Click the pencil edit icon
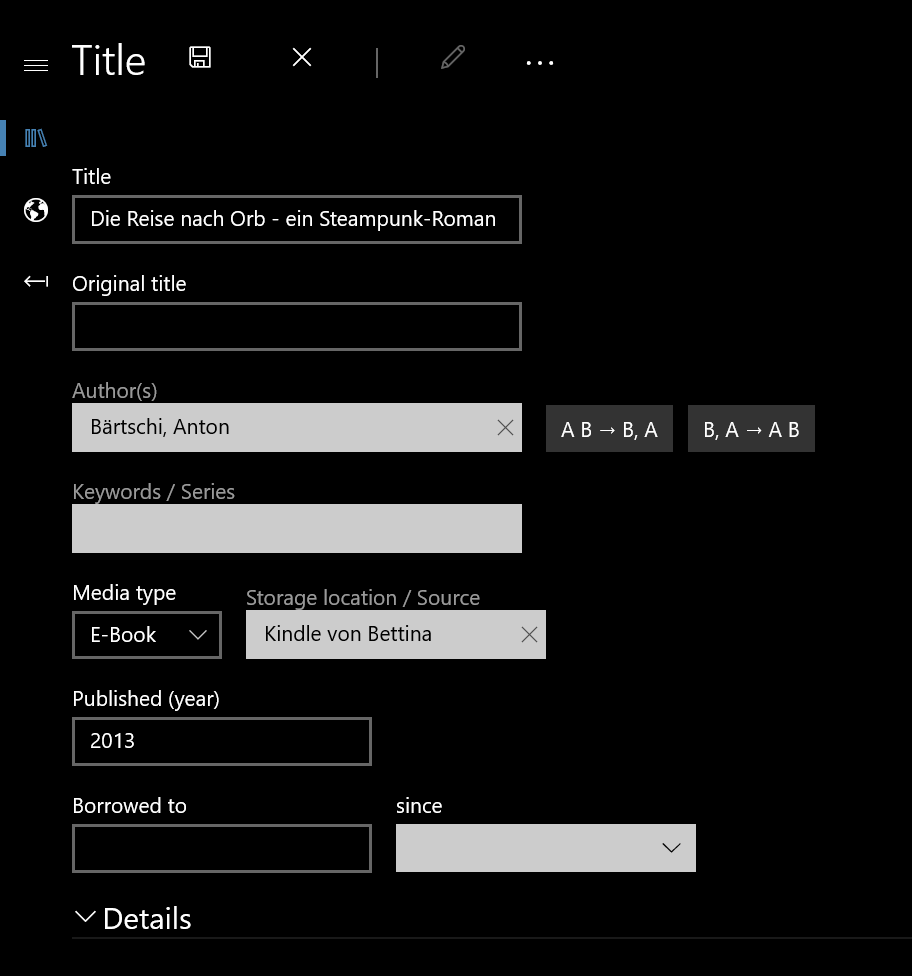This screenshot has height=976, width=912. [453, 57]
